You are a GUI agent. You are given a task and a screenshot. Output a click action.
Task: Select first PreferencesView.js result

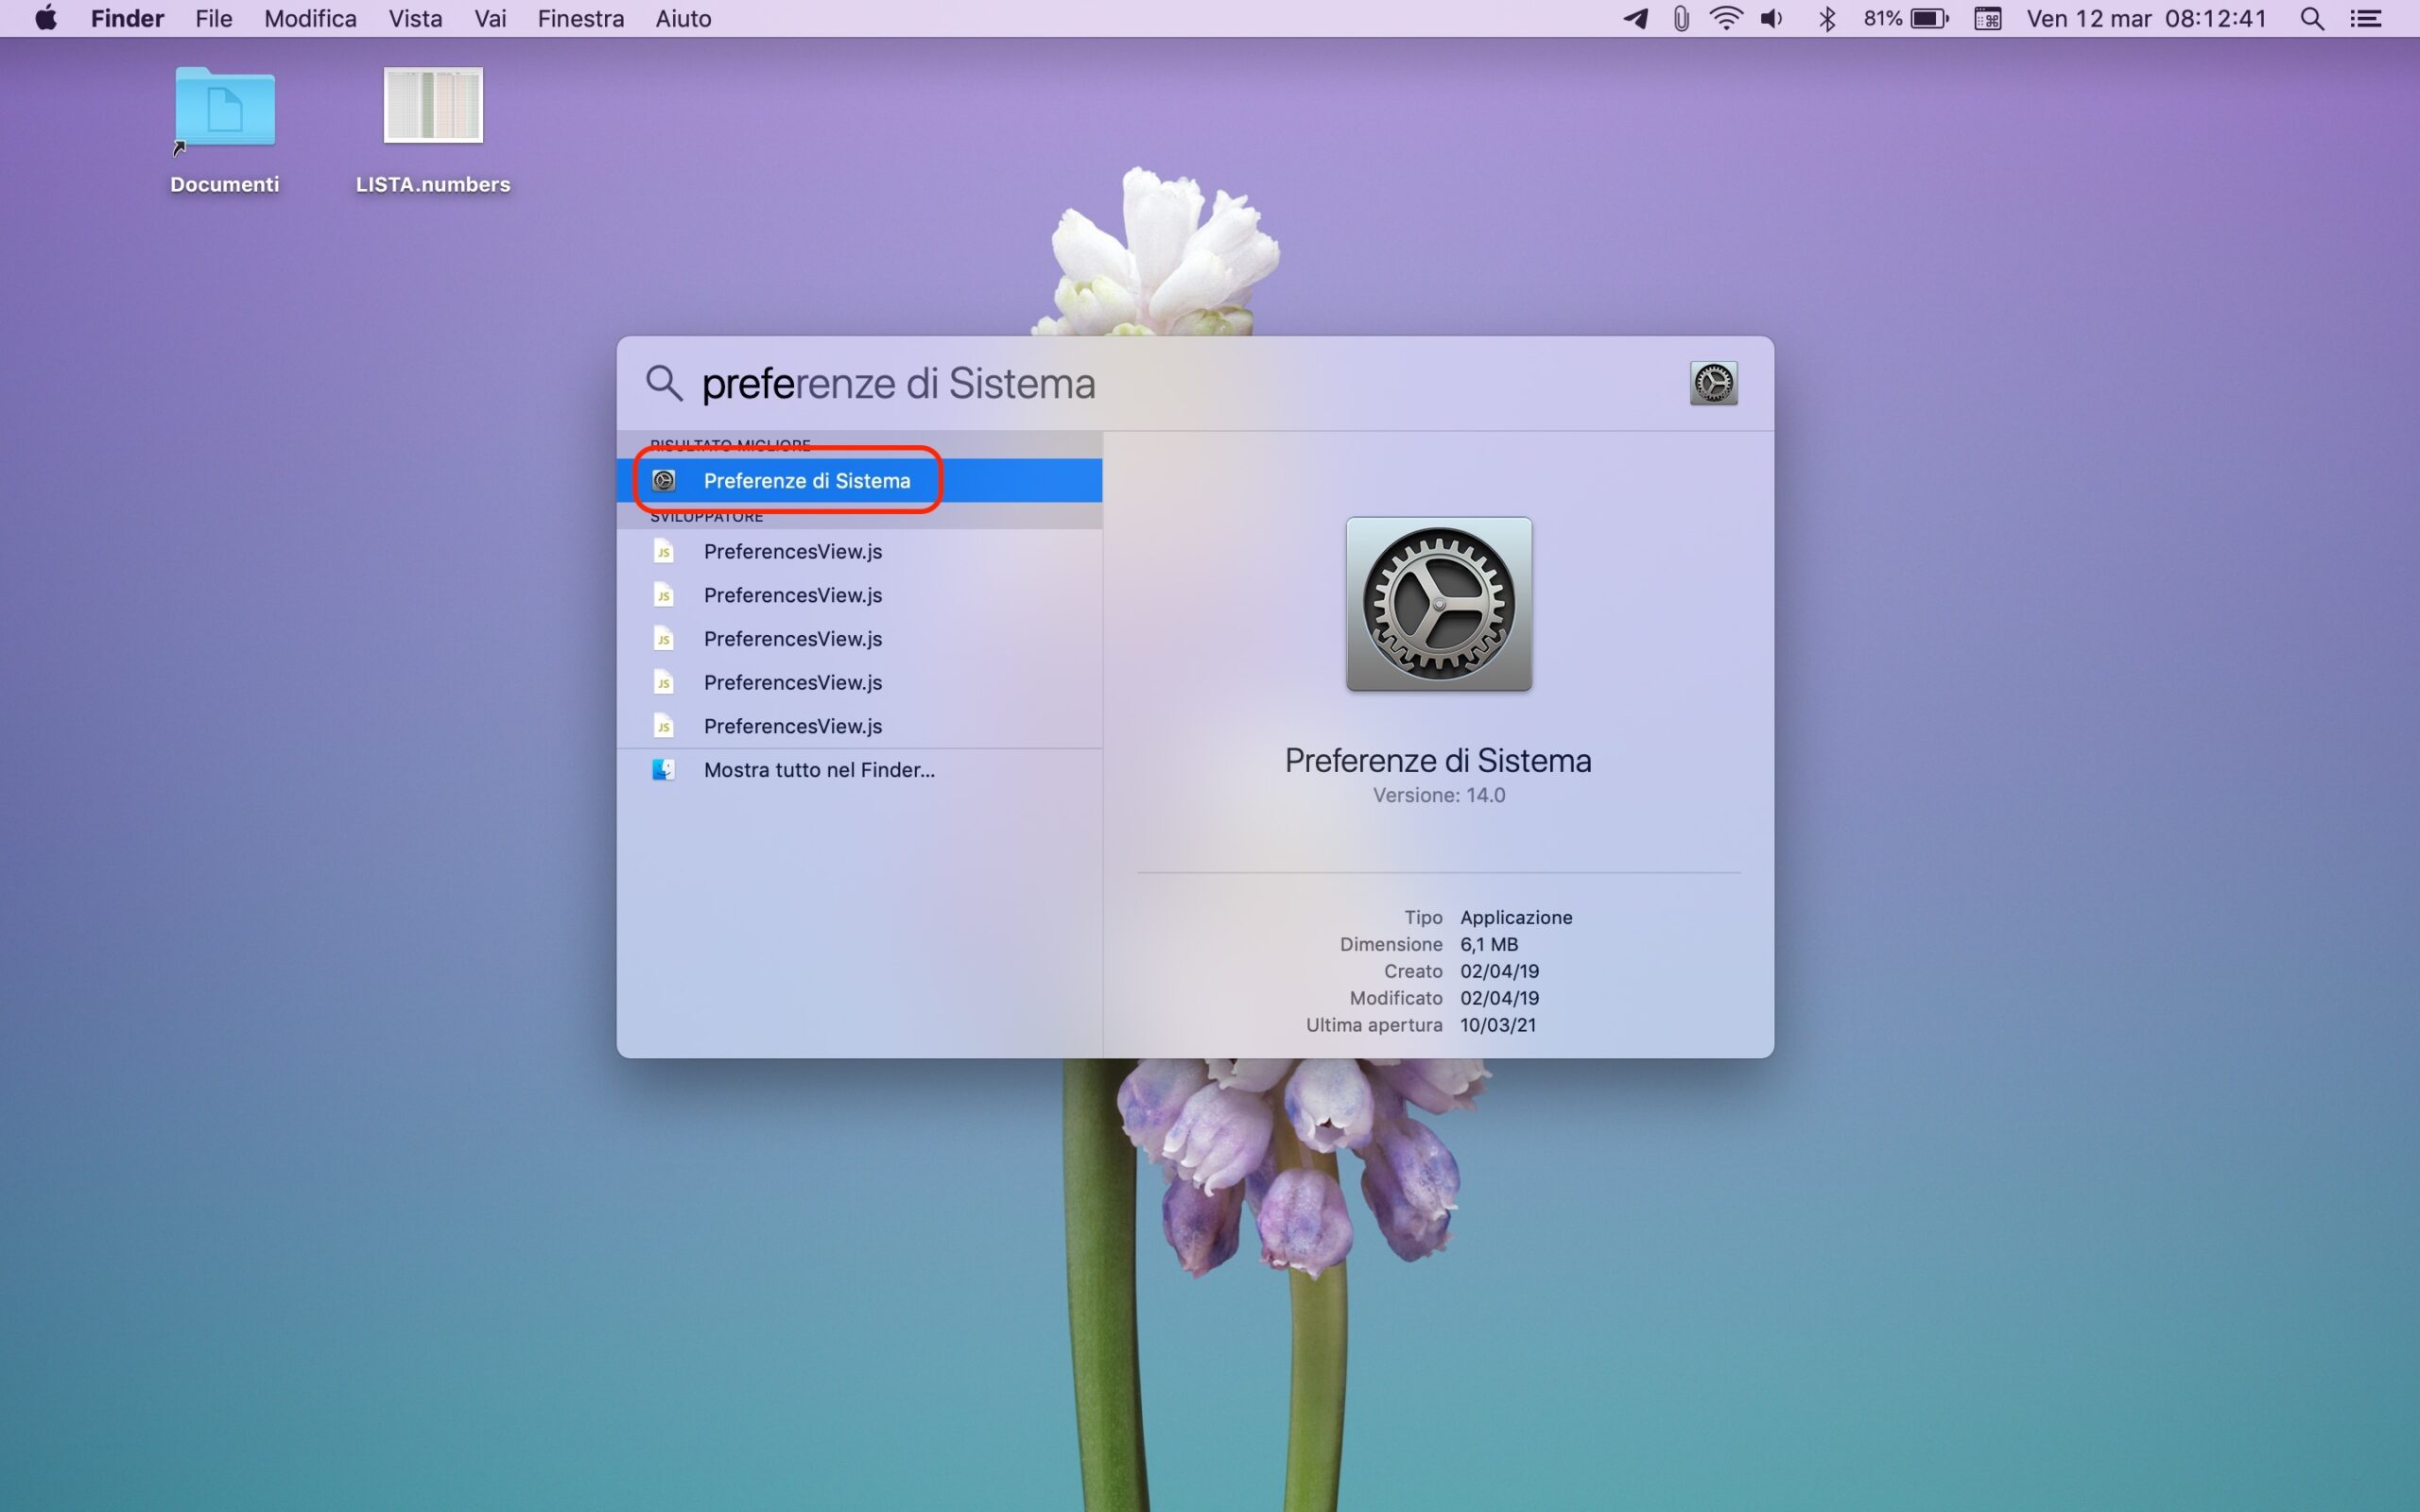tap(792, 552)
